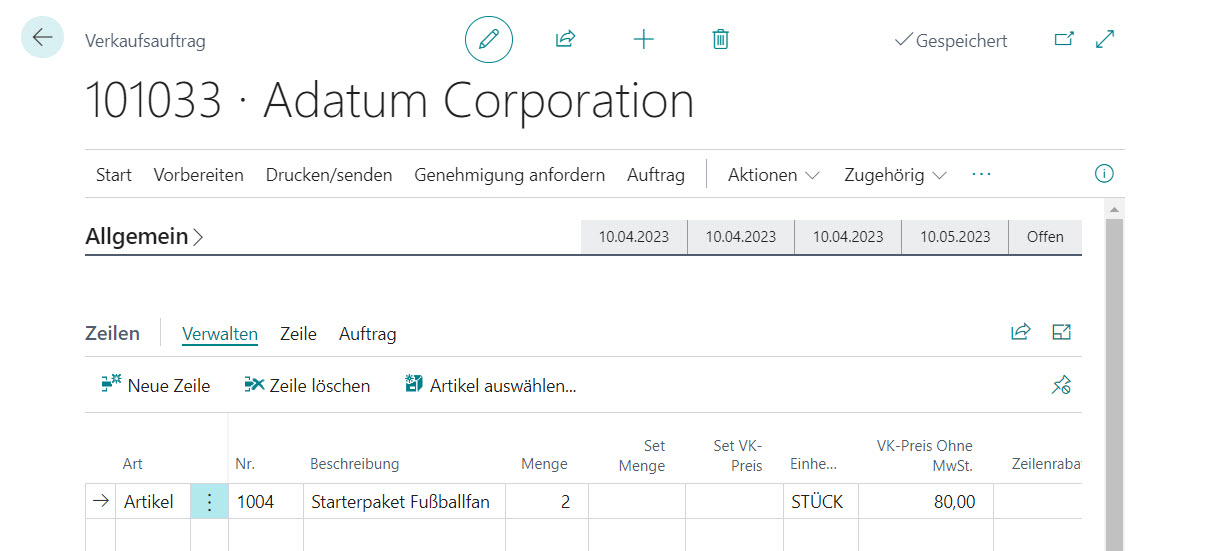
Task: Expand the Allgemein section
Action: (x=144, y=237)
